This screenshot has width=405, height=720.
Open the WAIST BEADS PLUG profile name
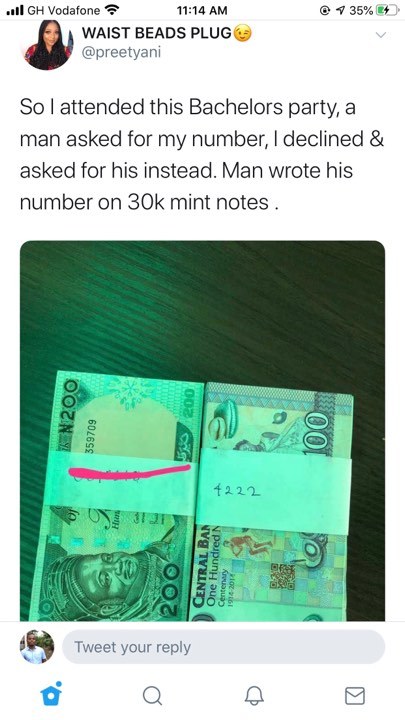pos(157,34)
